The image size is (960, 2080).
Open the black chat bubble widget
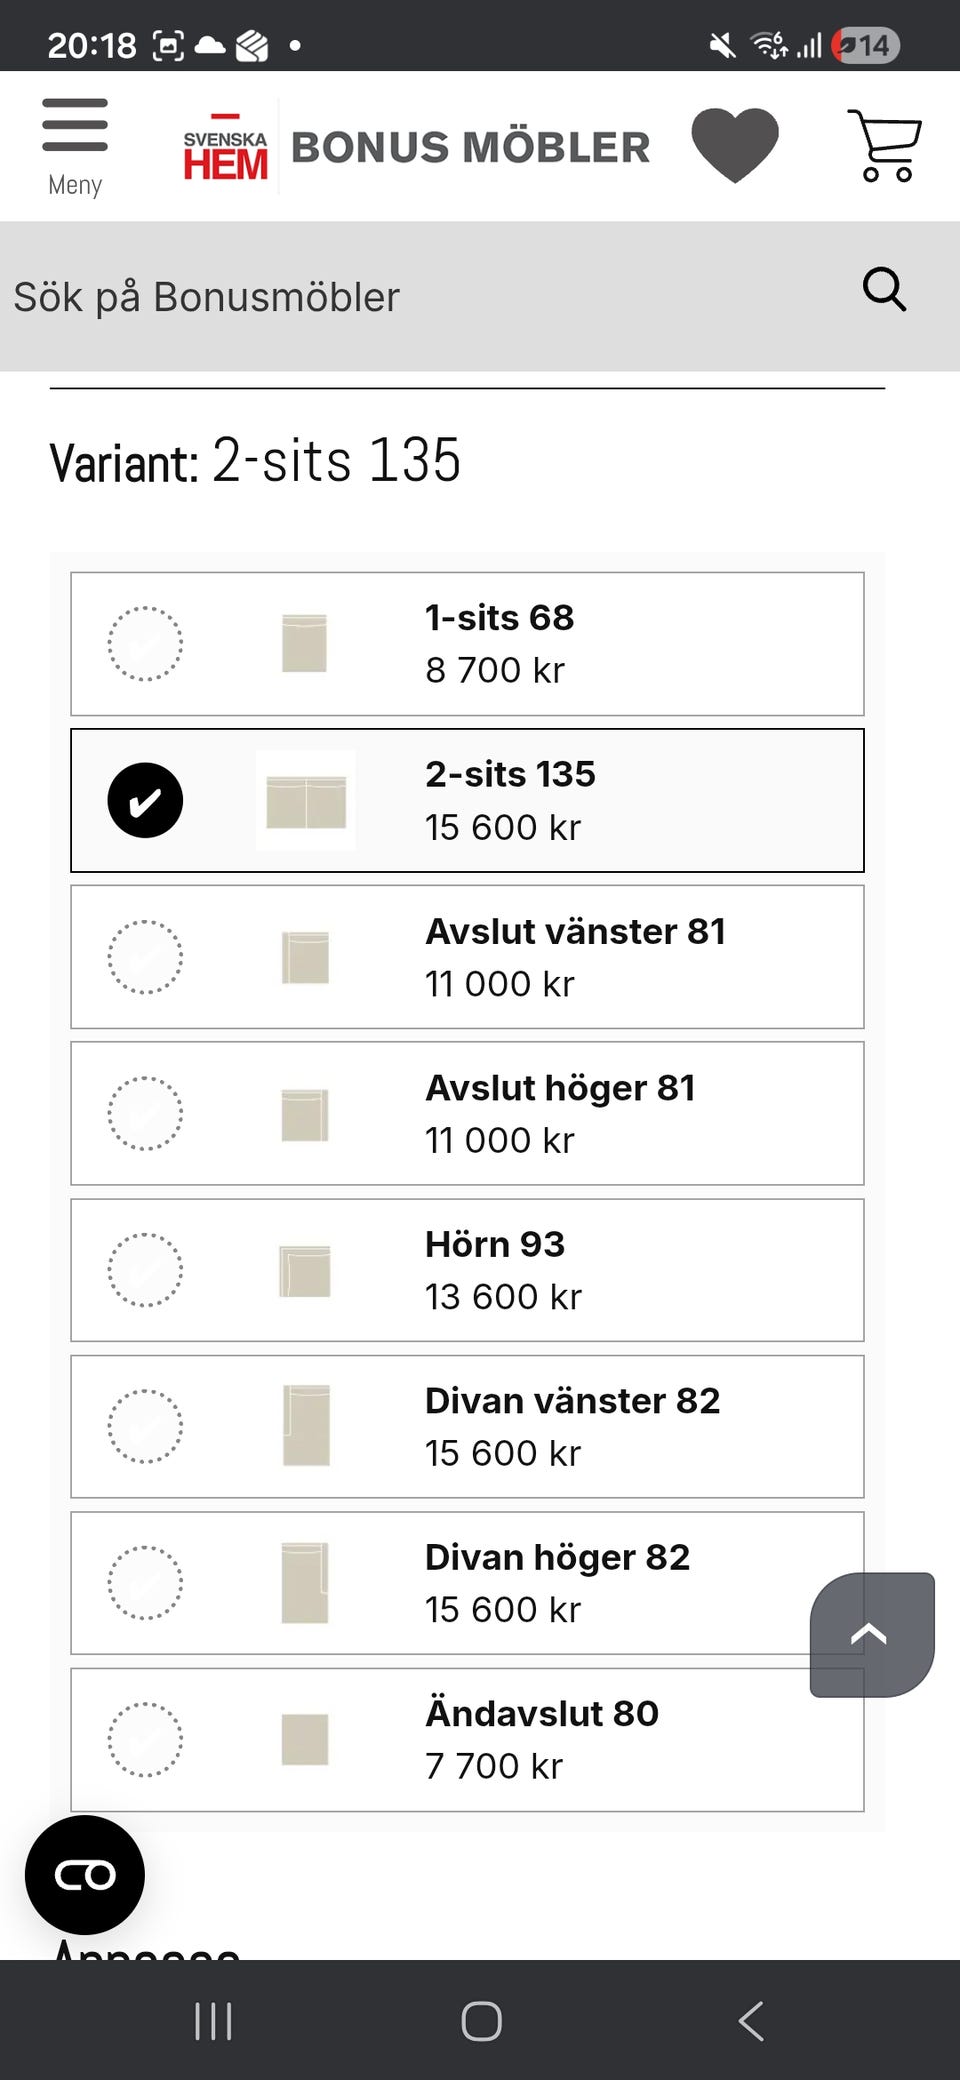[x=85, y=1874]
